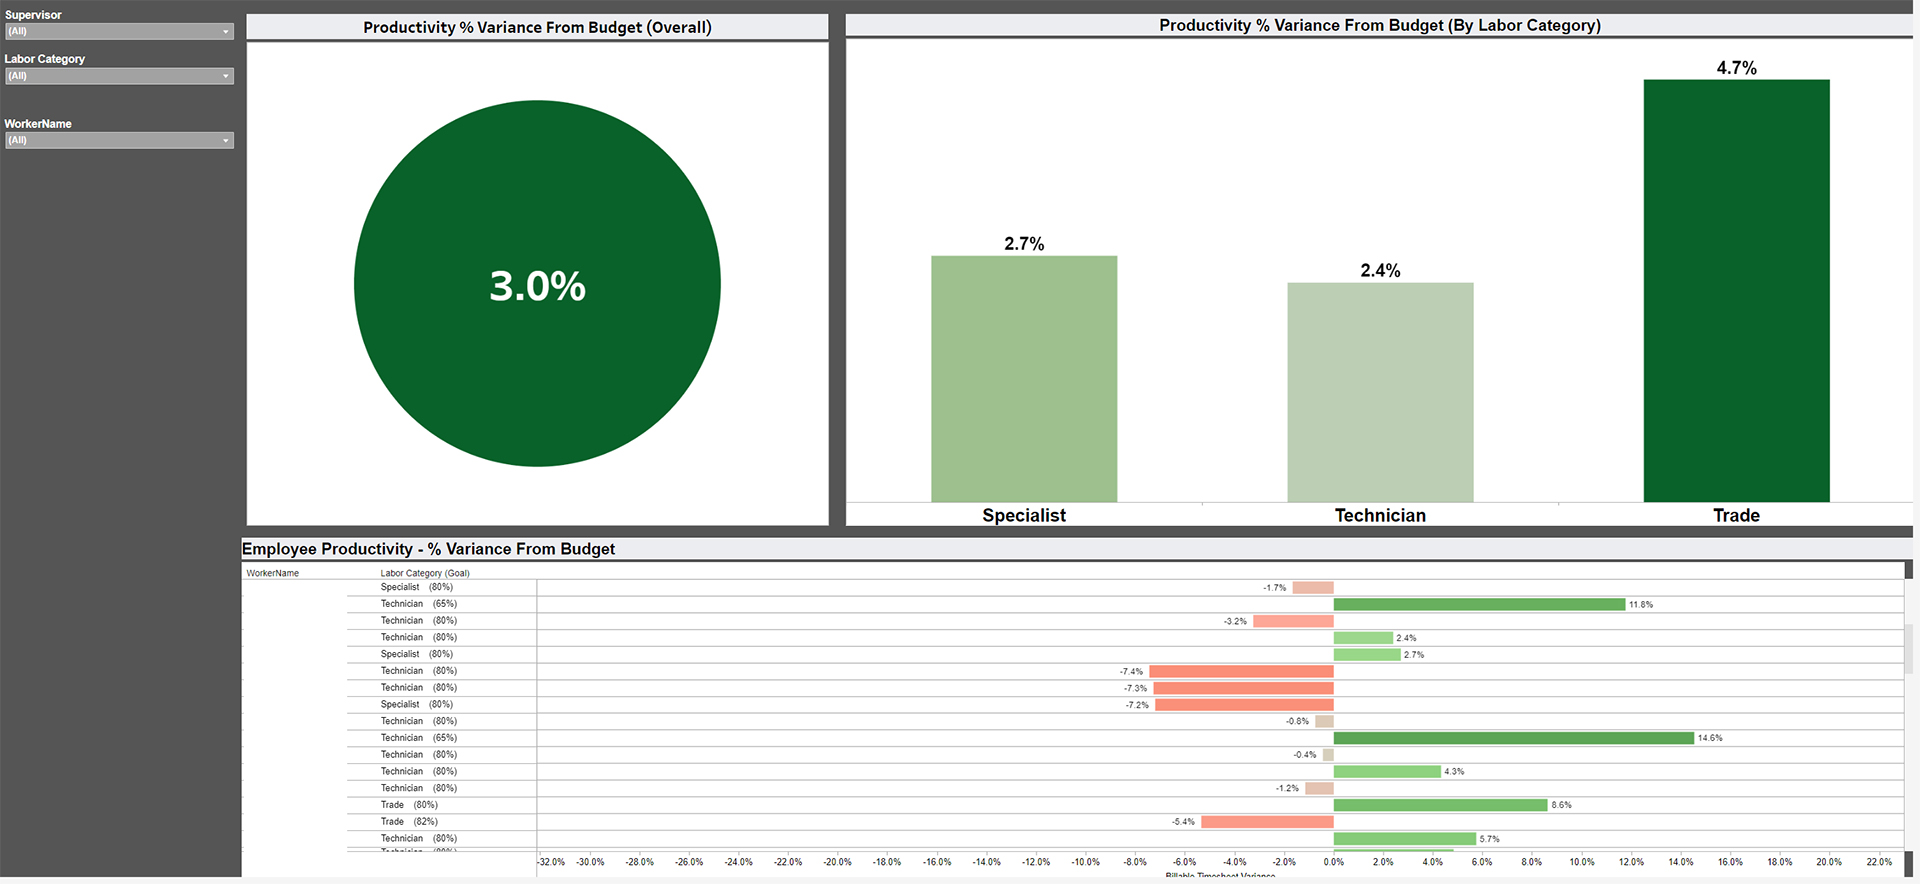
Task: Select the Specialist category bar
Action: [1023, 379]
